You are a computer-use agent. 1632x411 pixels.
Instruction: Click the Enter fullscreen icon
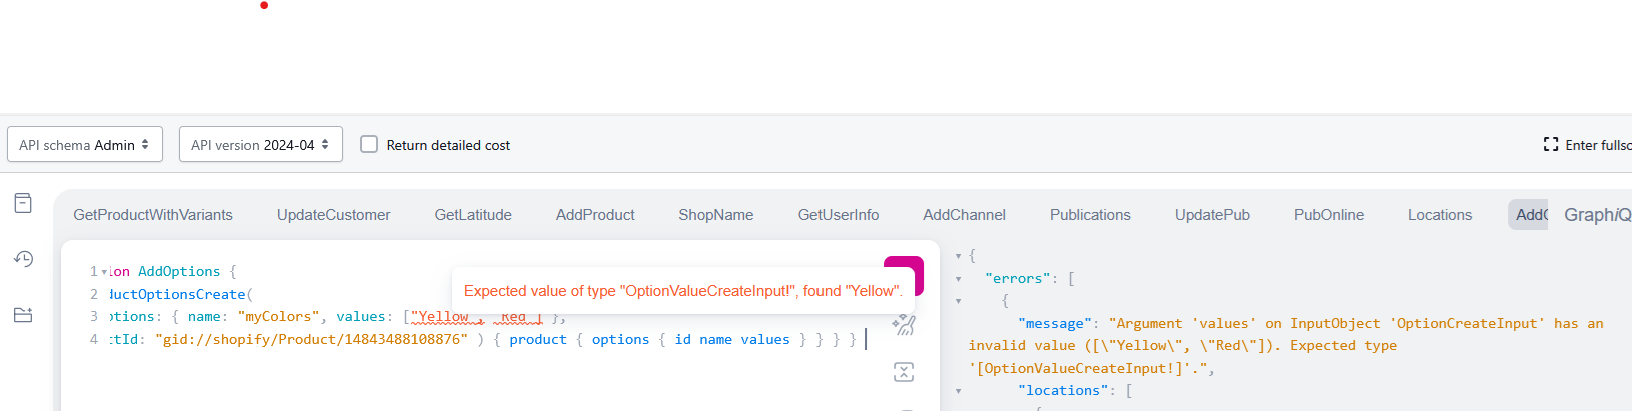point(1551,145)
